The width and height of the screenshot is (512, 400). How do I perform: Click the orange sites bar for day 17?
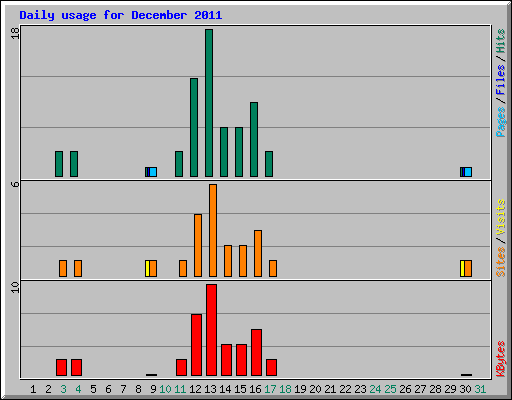[273, 268]
